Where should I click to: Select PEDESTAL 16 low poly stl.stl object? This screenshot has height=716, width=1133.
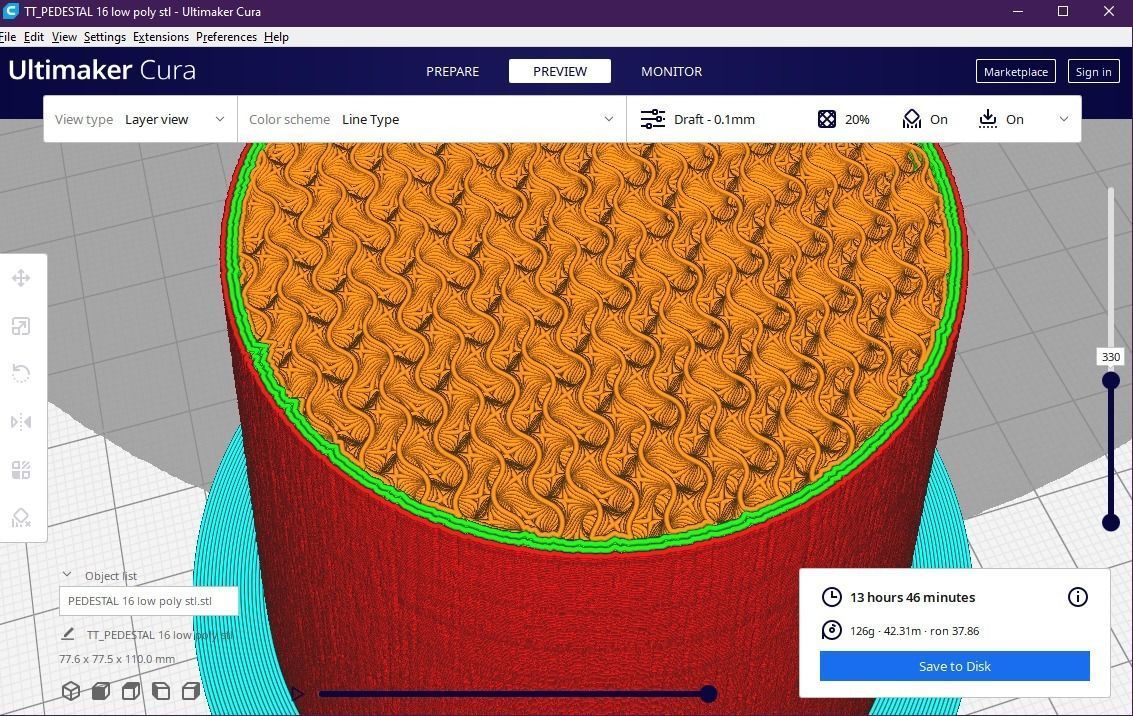148,601
